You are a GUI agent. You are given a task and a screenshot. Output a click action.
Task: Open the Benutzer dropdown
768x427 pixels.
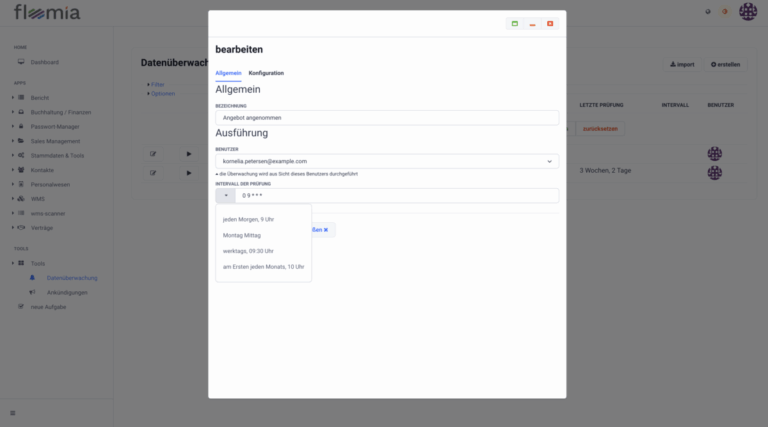(x=387, y=161)
